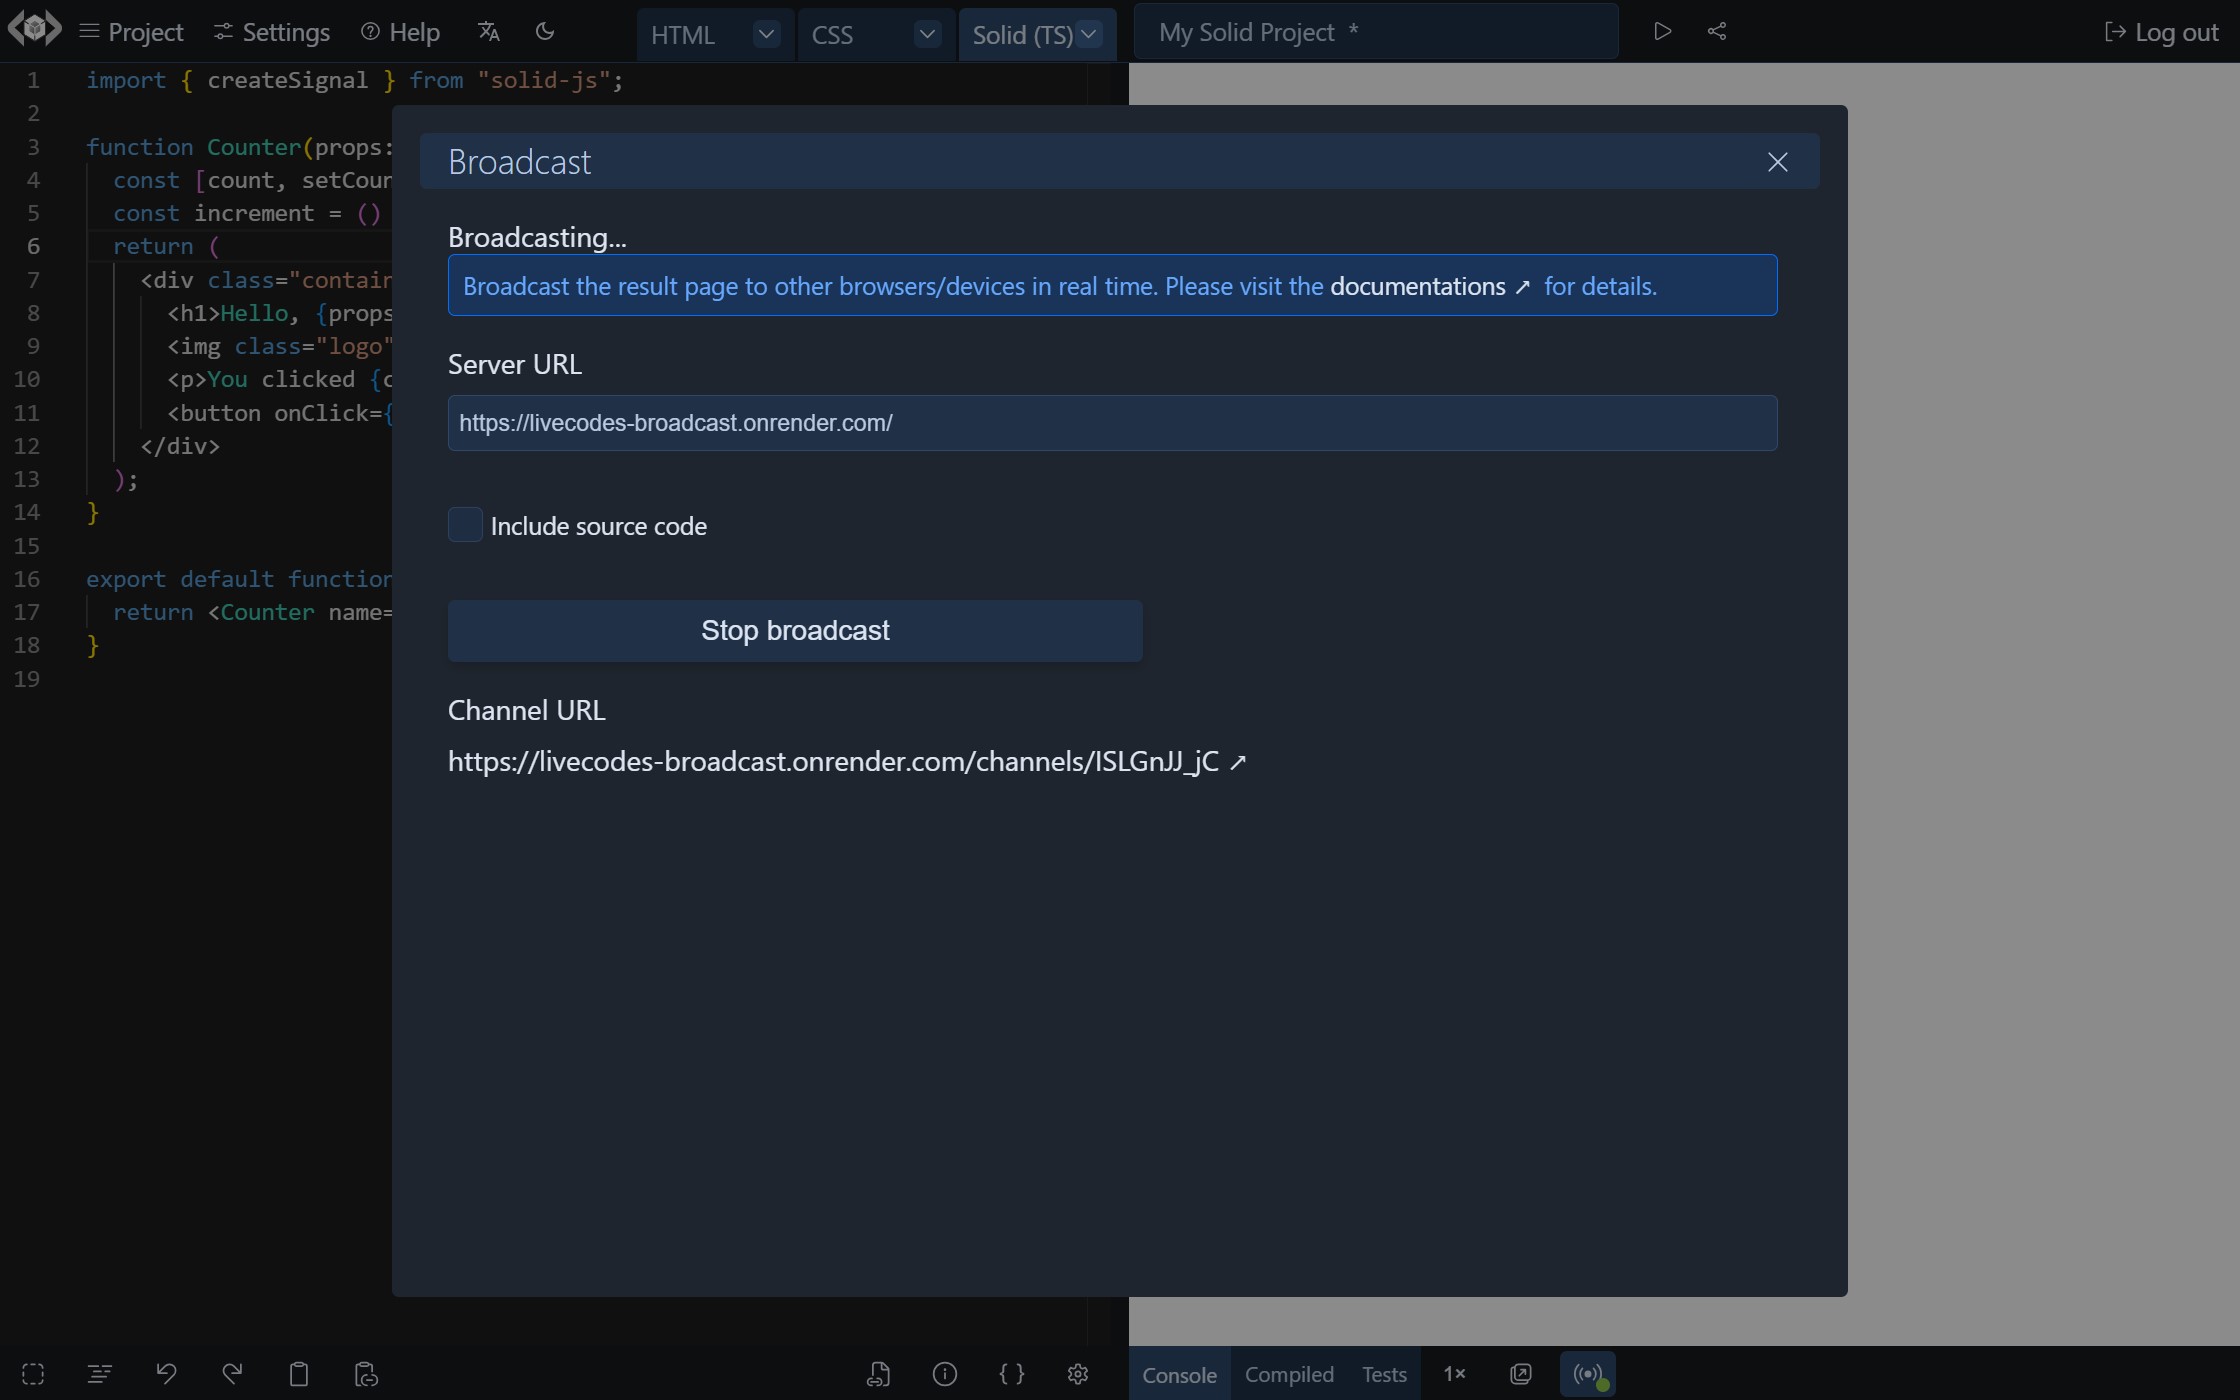Click the undo icon in the editor toolbar

tap(166, 1374)
